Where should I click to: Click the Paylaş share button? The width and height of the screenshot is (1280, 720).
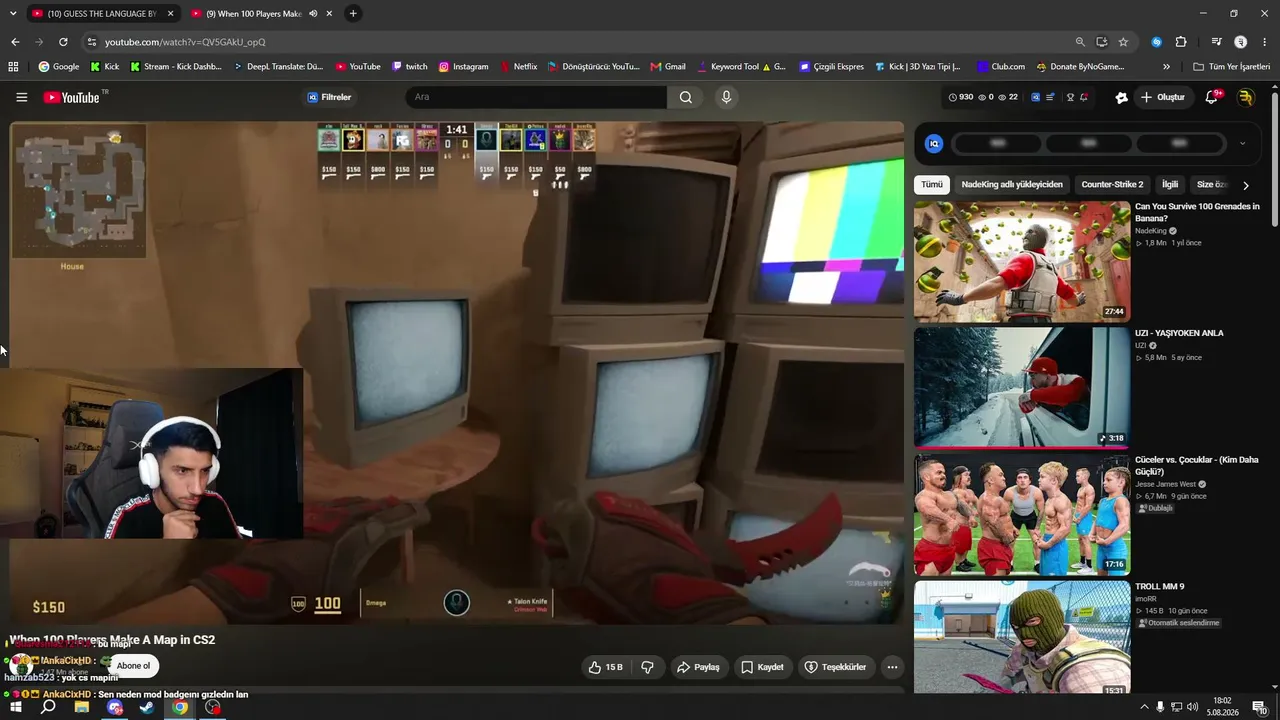click(698, 667)
